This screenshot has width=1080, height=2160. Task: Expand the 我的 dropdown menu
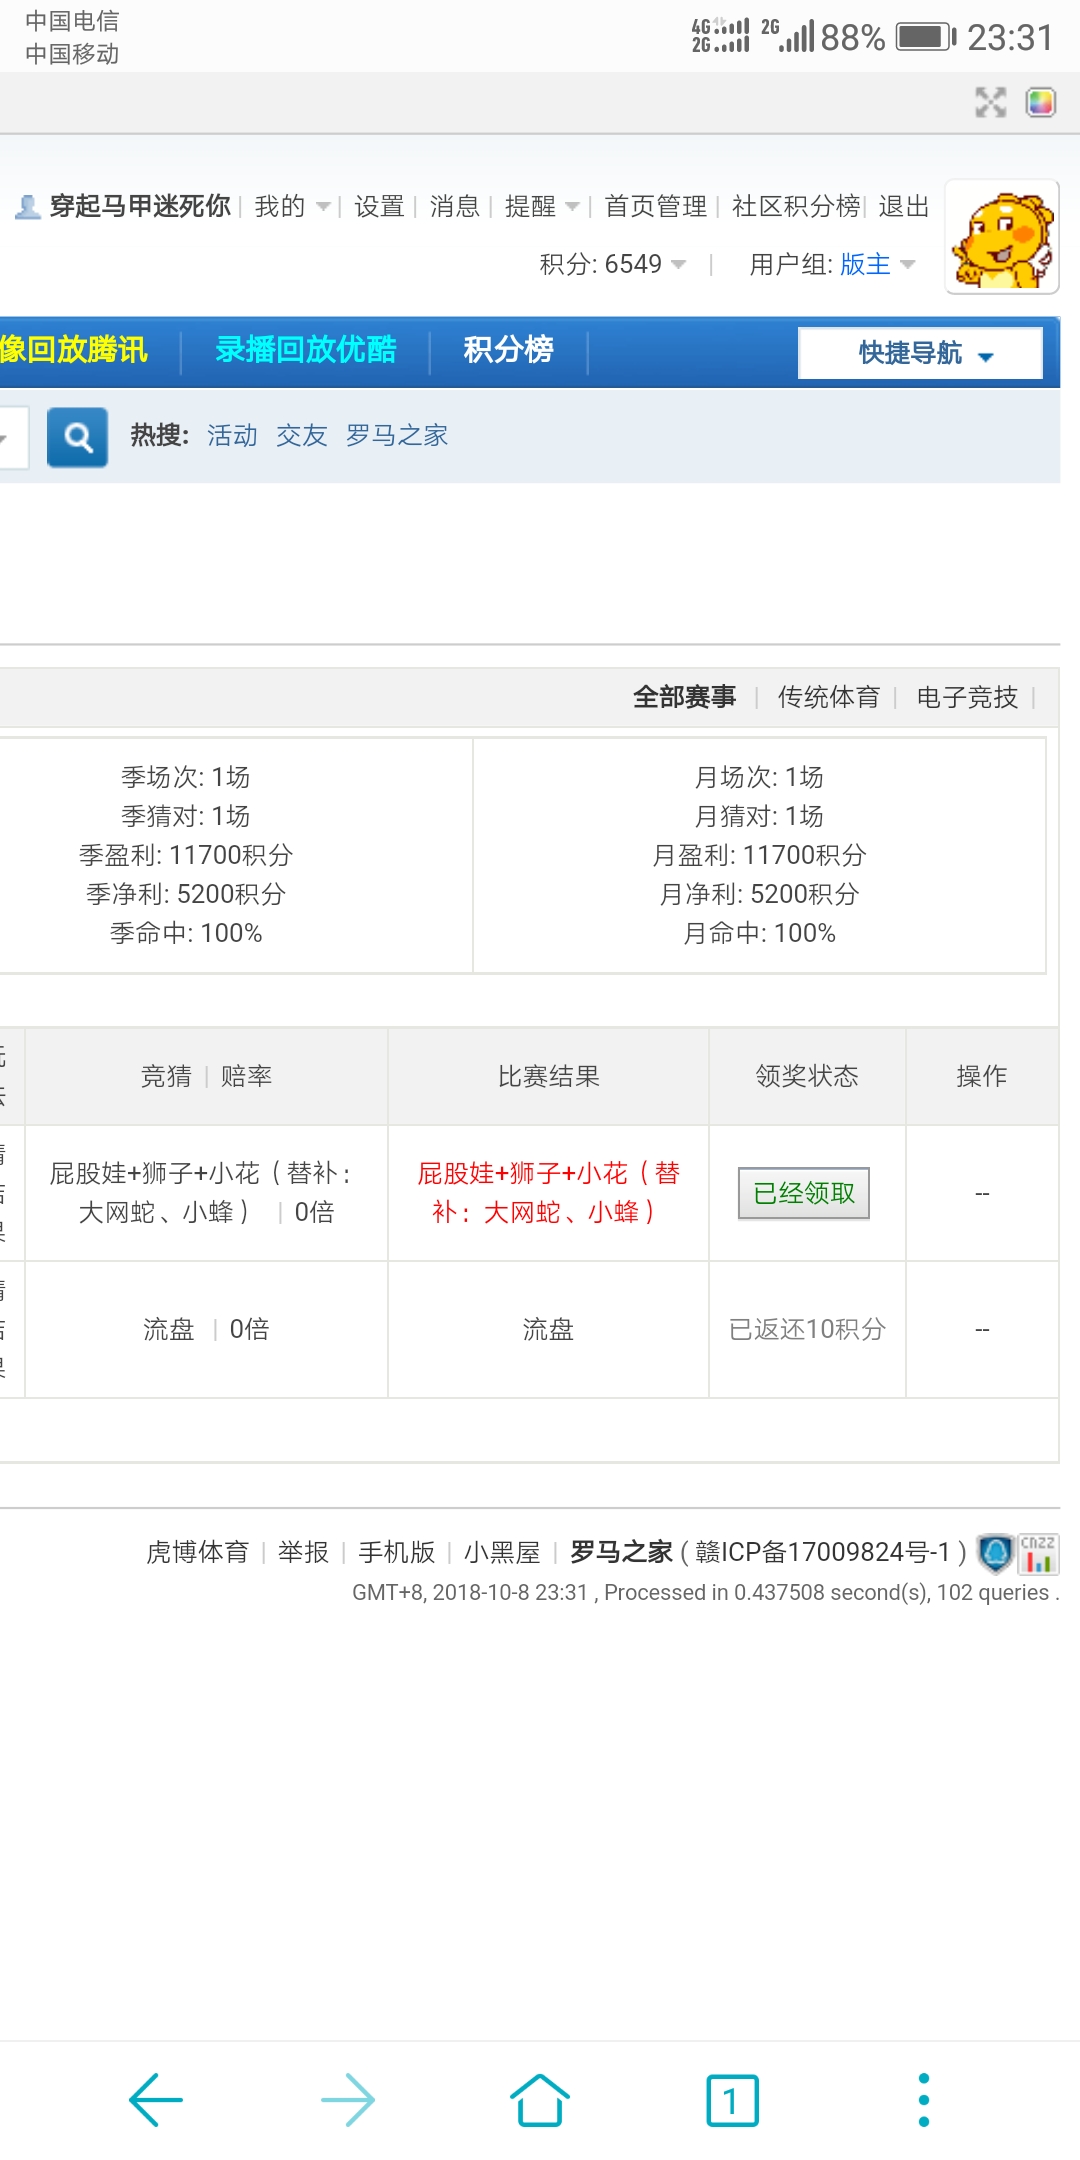(x=292, y=207)
